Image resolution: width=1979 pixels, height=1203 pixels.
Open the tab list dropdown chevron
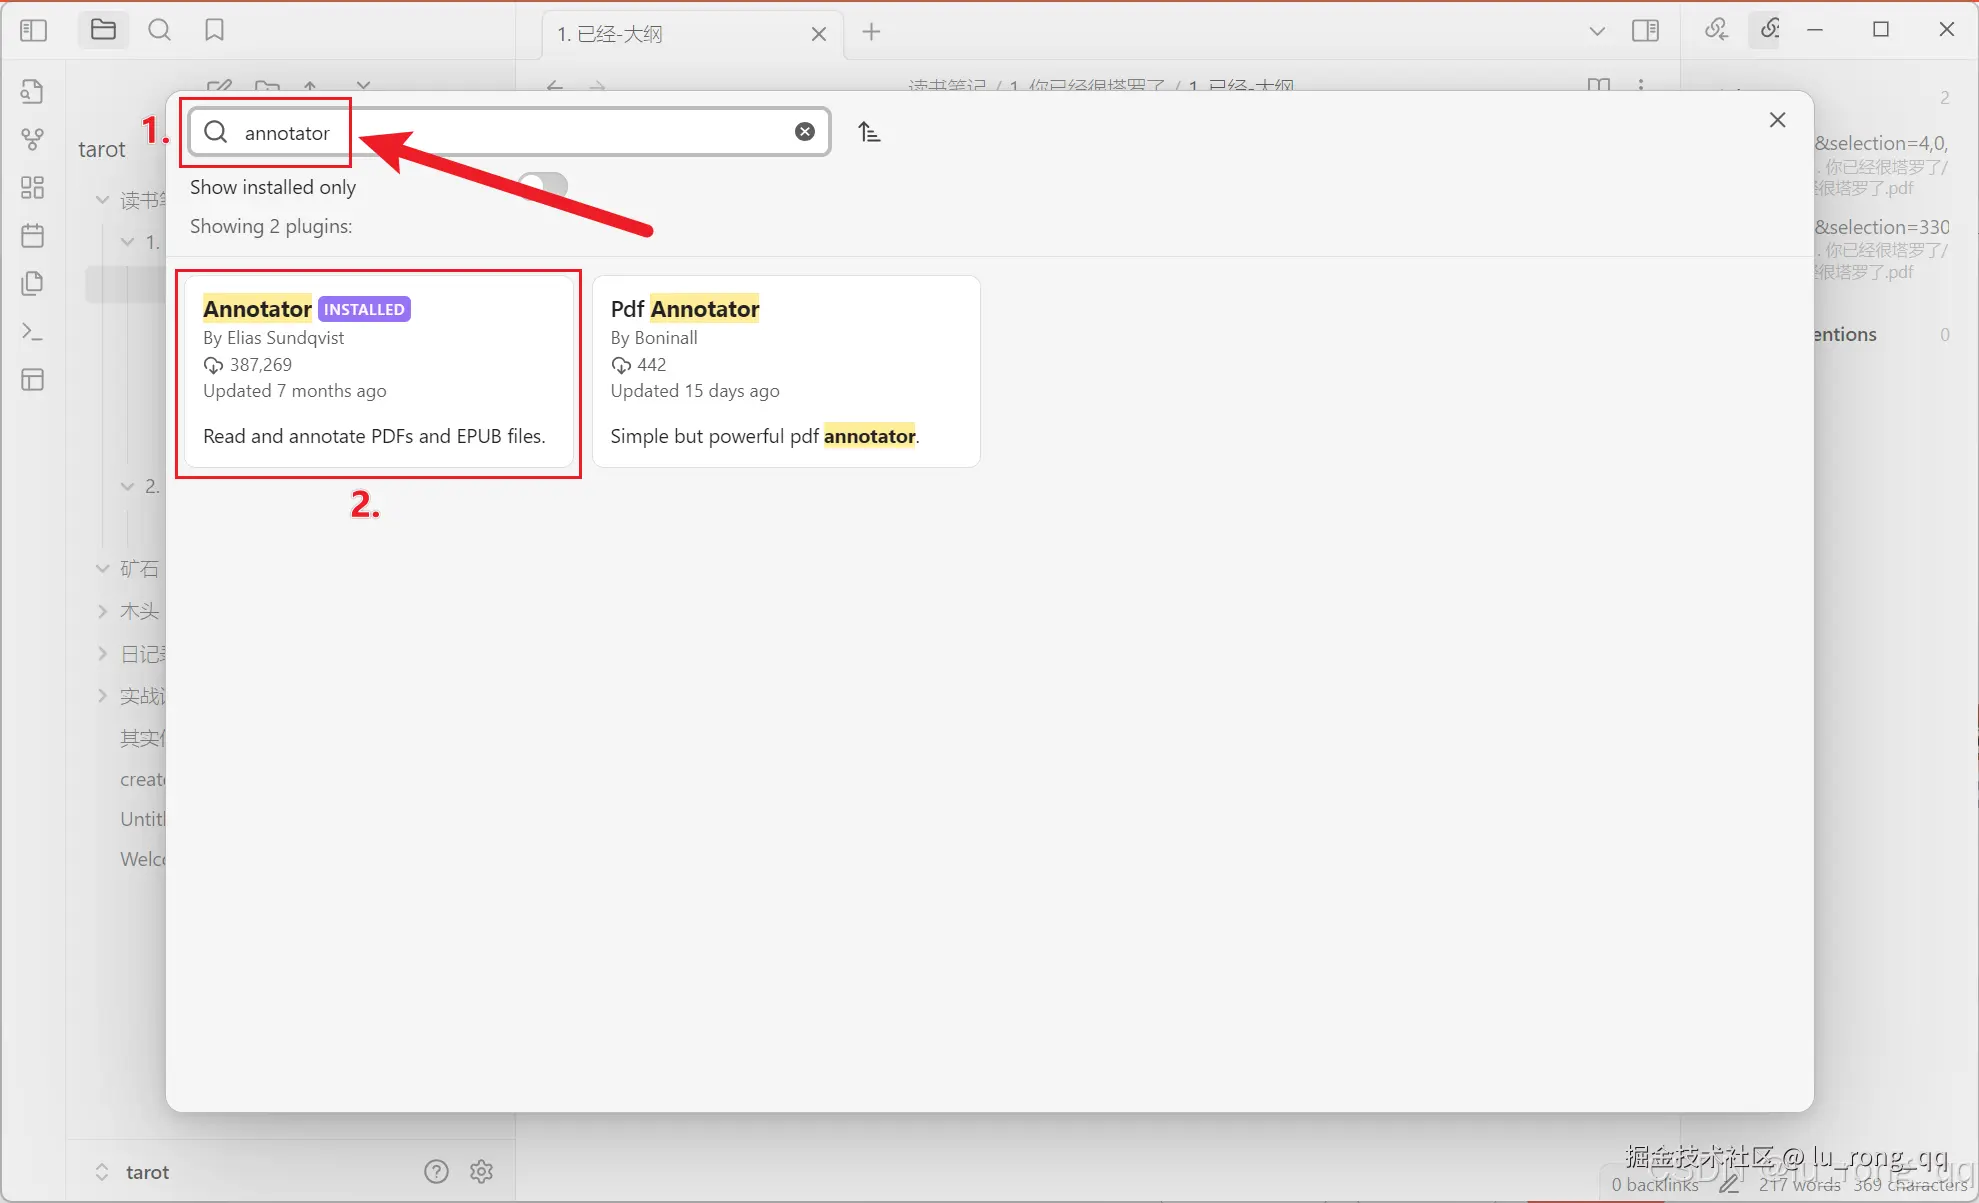(x=1596, y=32)
